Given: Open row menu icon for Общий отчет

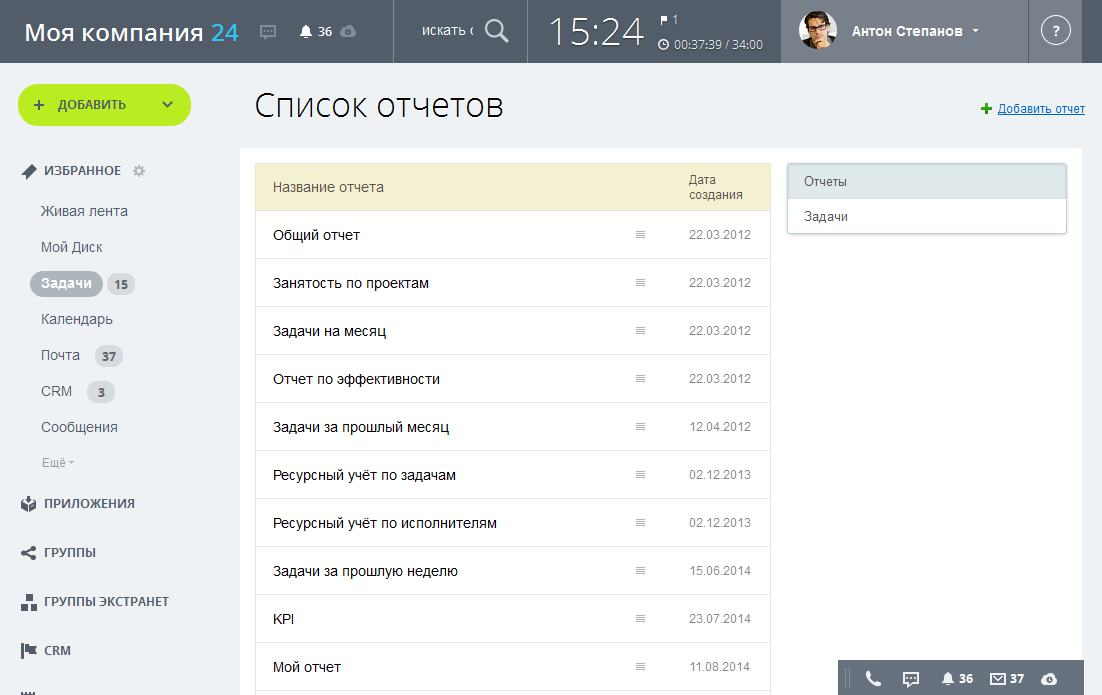Looking at the screenshot, I should [640, 235].
